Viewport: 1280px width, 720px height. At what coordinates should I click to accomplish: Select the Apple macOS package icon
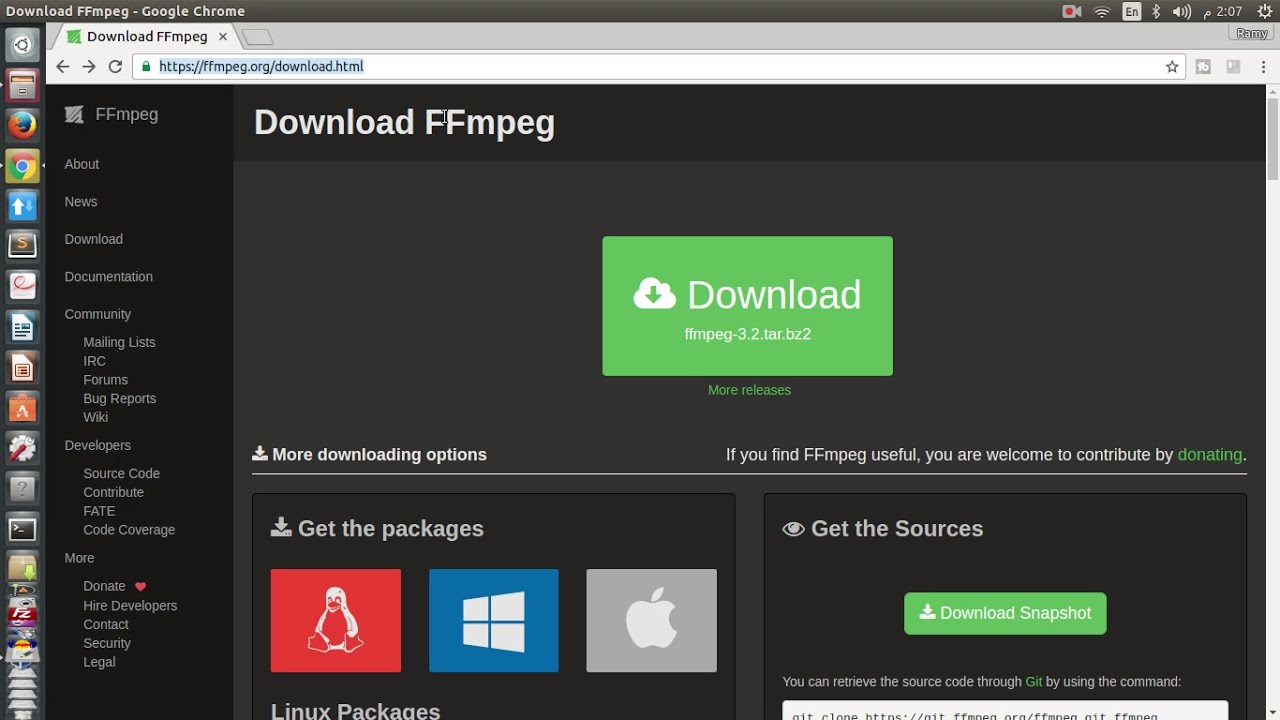click(651, 621)
